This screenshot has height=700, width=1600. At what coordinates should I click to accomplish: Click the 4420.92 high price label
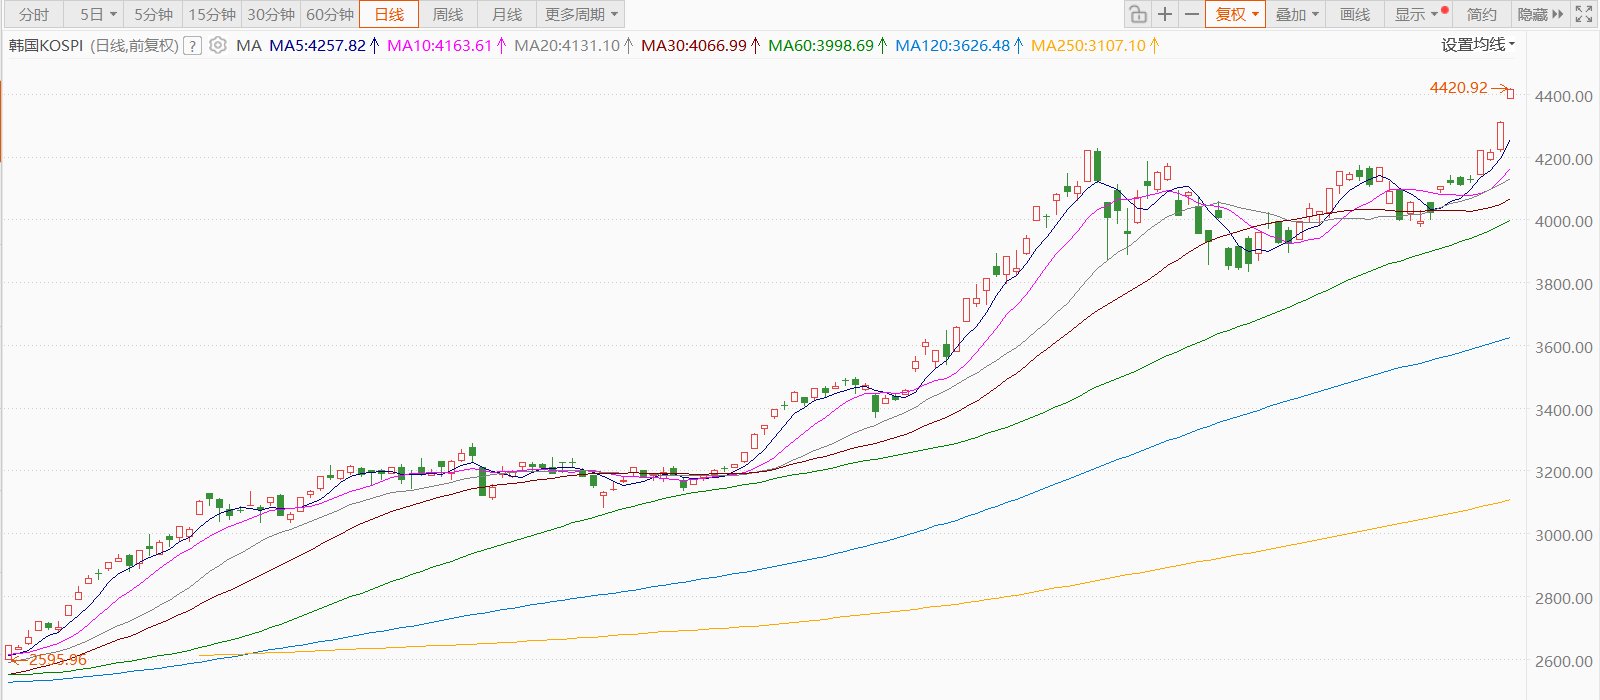coord(1459,88)
